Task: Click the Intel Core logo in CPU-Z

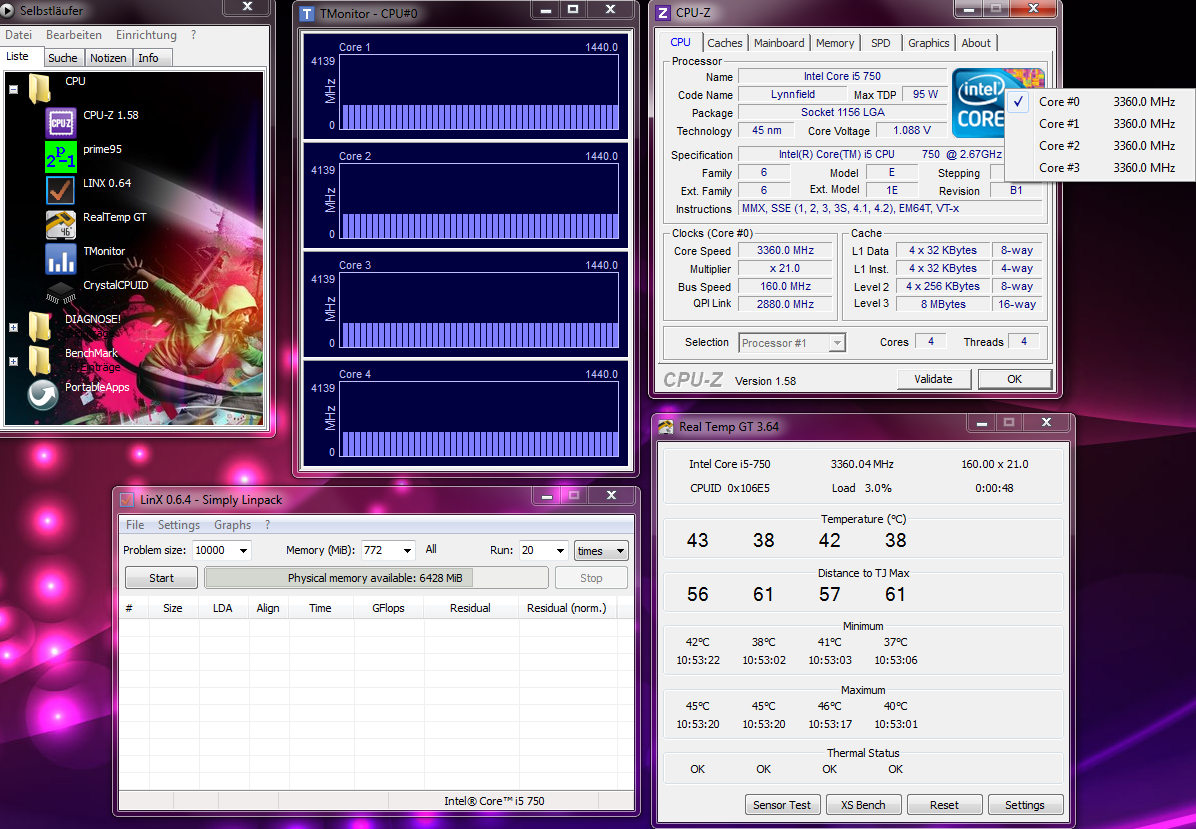Action: click(x=979, y=103)
